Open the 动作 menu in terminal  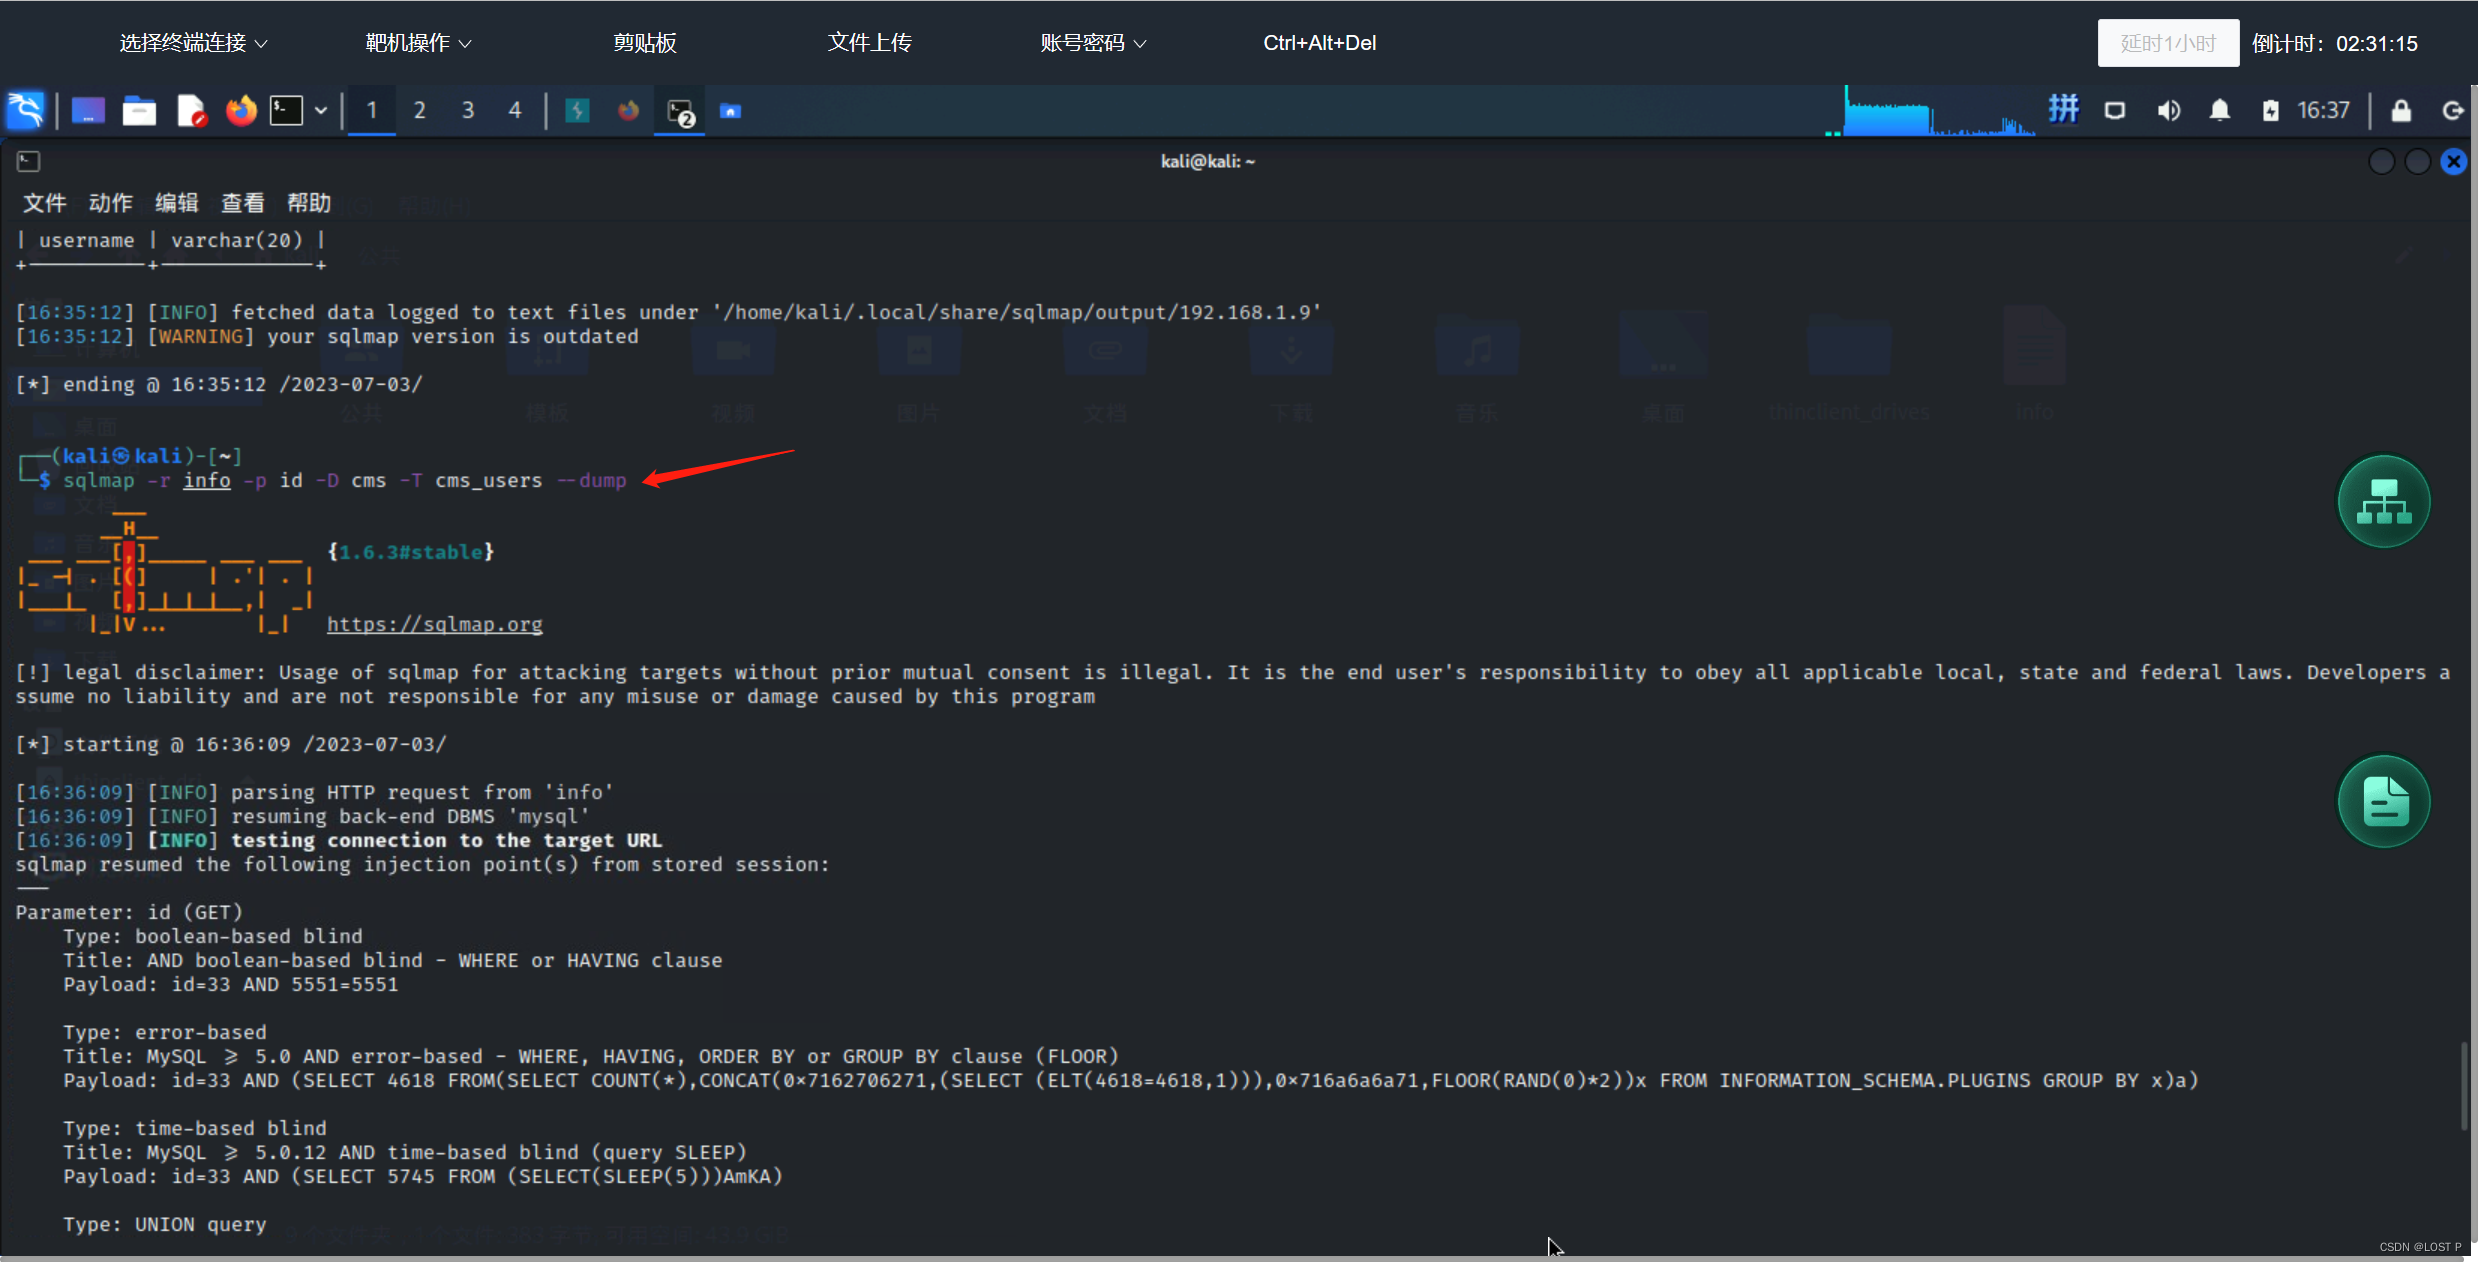[x=110, y=203]
